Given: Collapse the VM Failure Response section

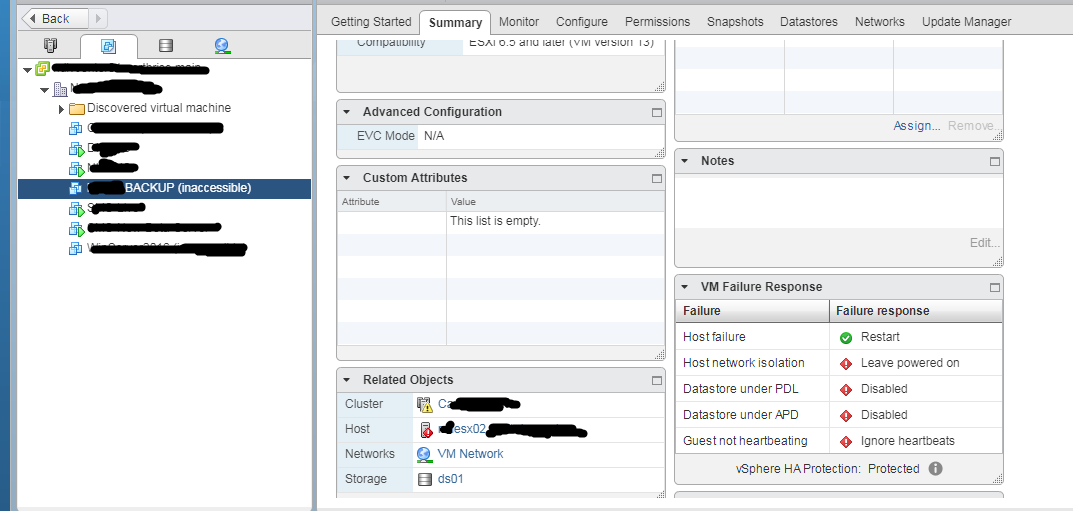Looking at the screenshot, I should tap(685, 287).
